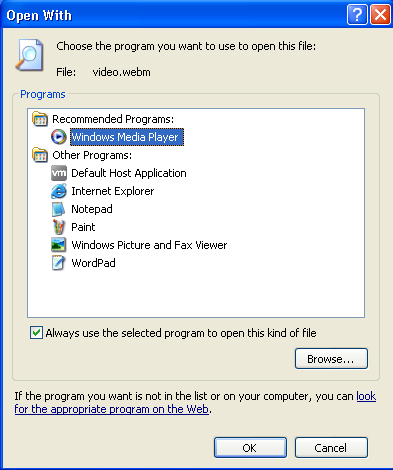The height and width of the screenshot is (470, 393).
Task: Select WordPad program entry
Action: [x=93, y=263]
